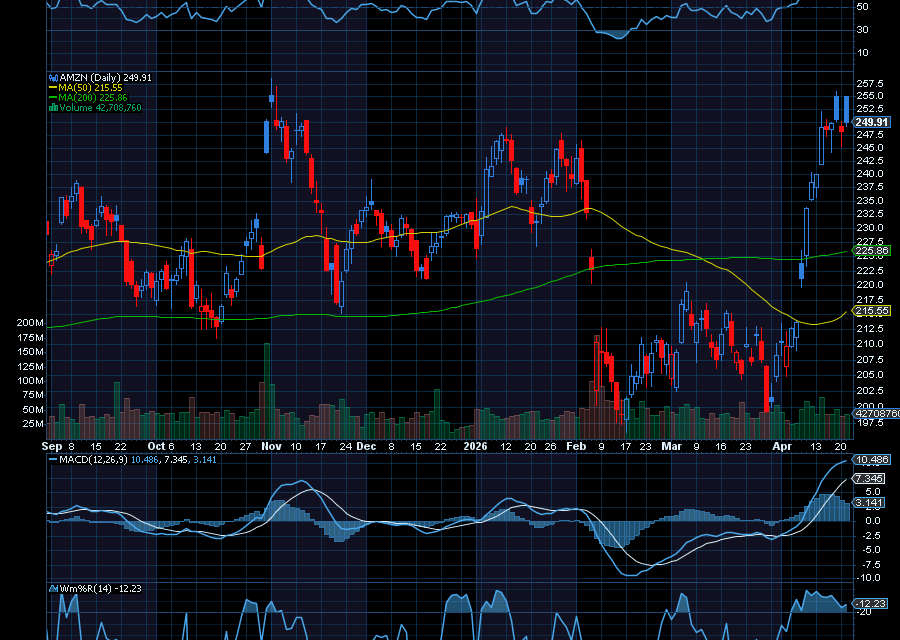Click the green MA(200) line marker icon
900x640 pixels.
click(x=53, y=96)
